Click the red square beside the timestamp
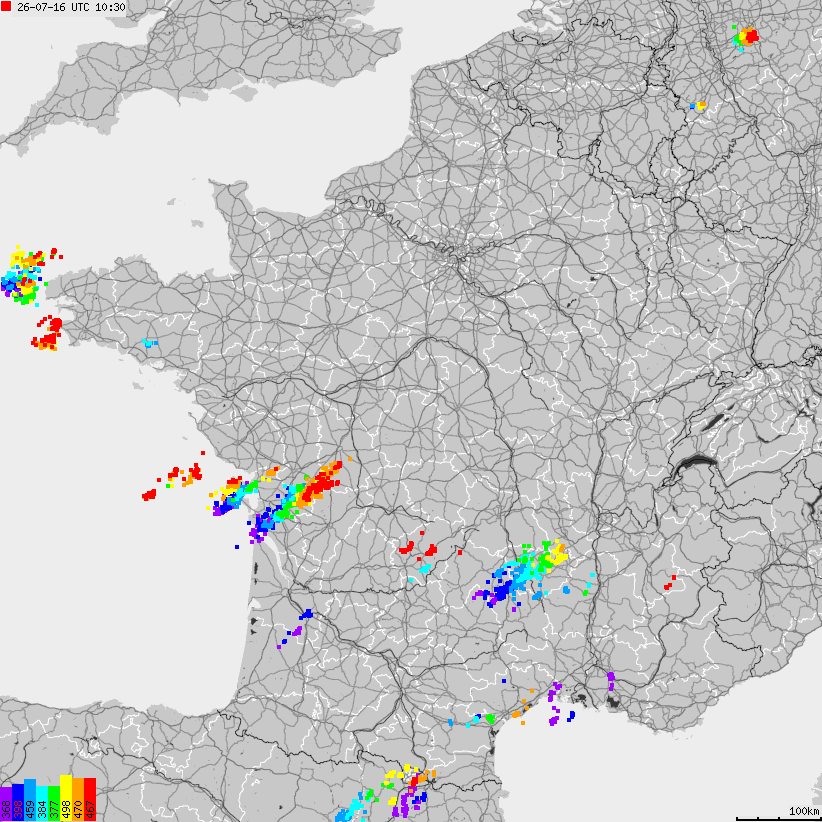Screen dimensions: 822x822 6,7
